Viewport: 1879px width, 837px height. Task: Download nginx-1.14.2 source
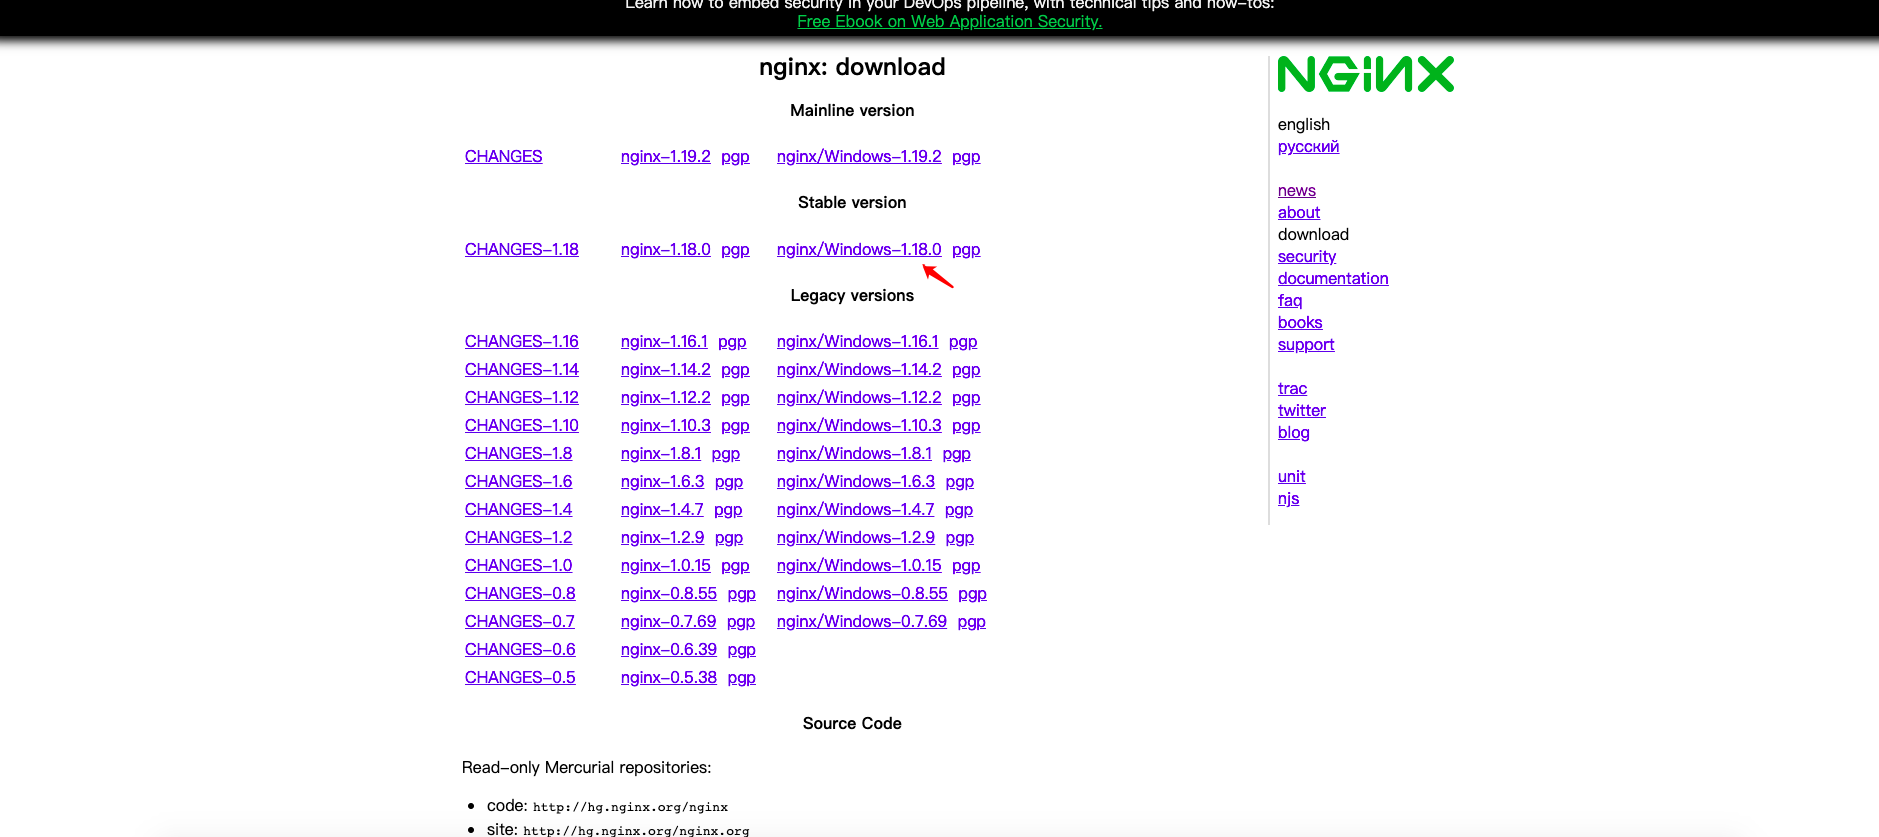click(665, 370)
